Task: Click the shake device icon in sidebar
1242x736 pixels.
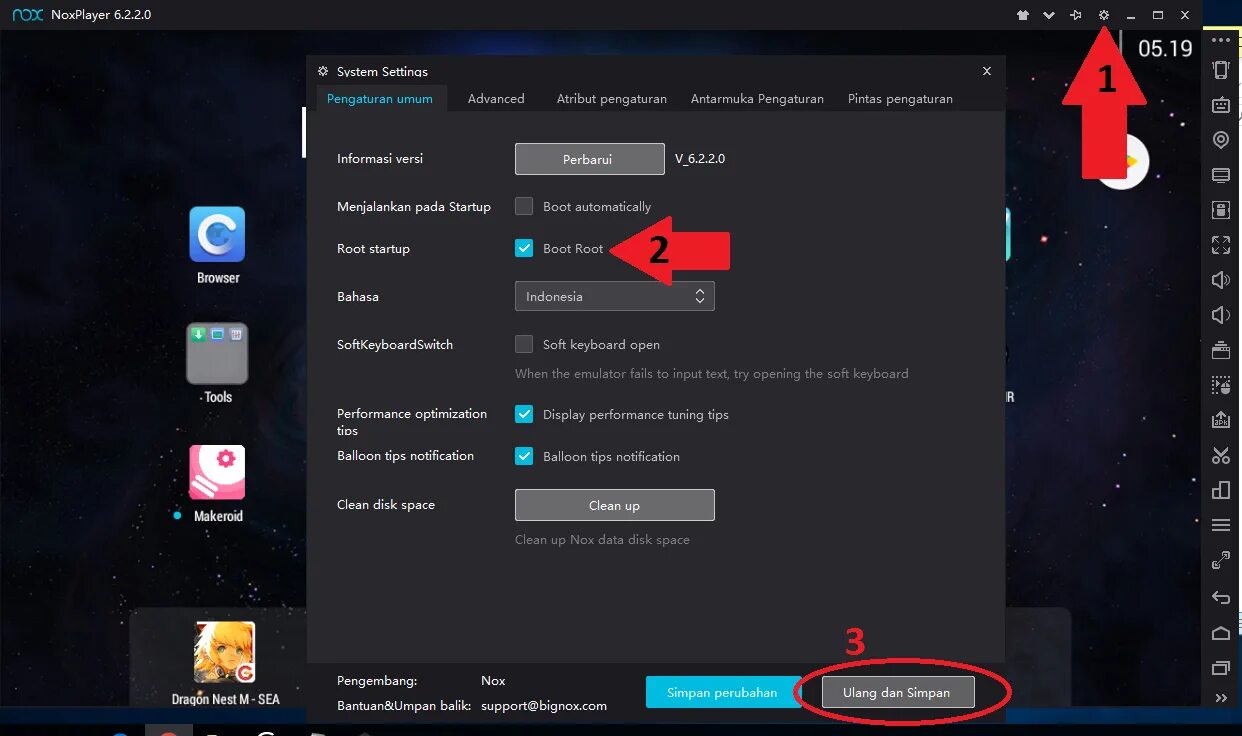Action: pos(1221,69)
